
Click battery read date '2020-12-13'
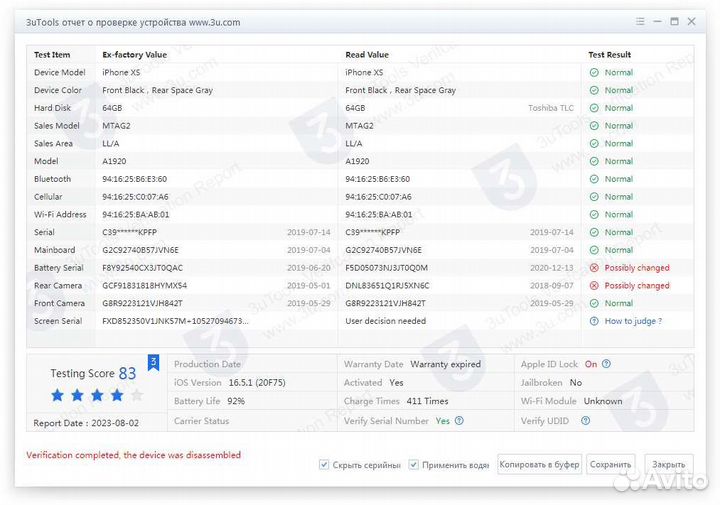pos(551,268)
